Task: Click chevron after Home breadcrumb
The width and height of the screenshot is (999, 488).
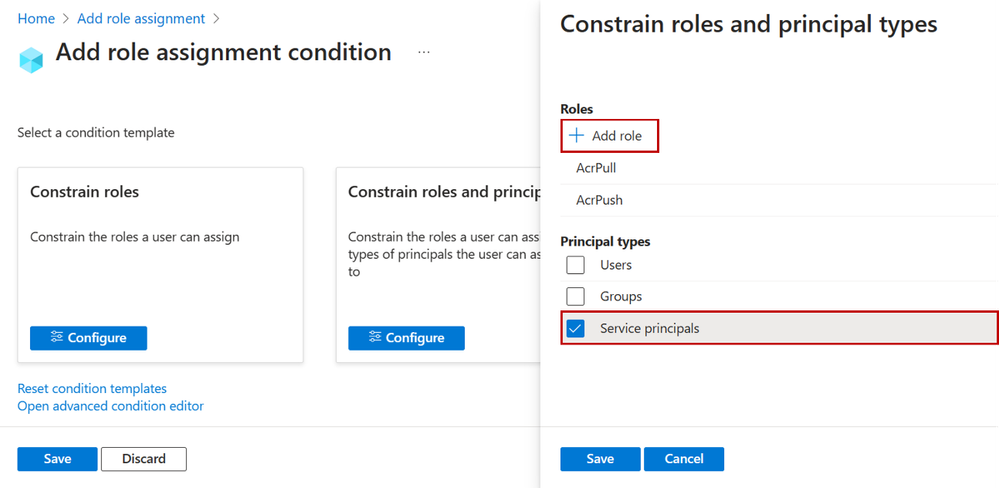Action: tap(66, 19)
